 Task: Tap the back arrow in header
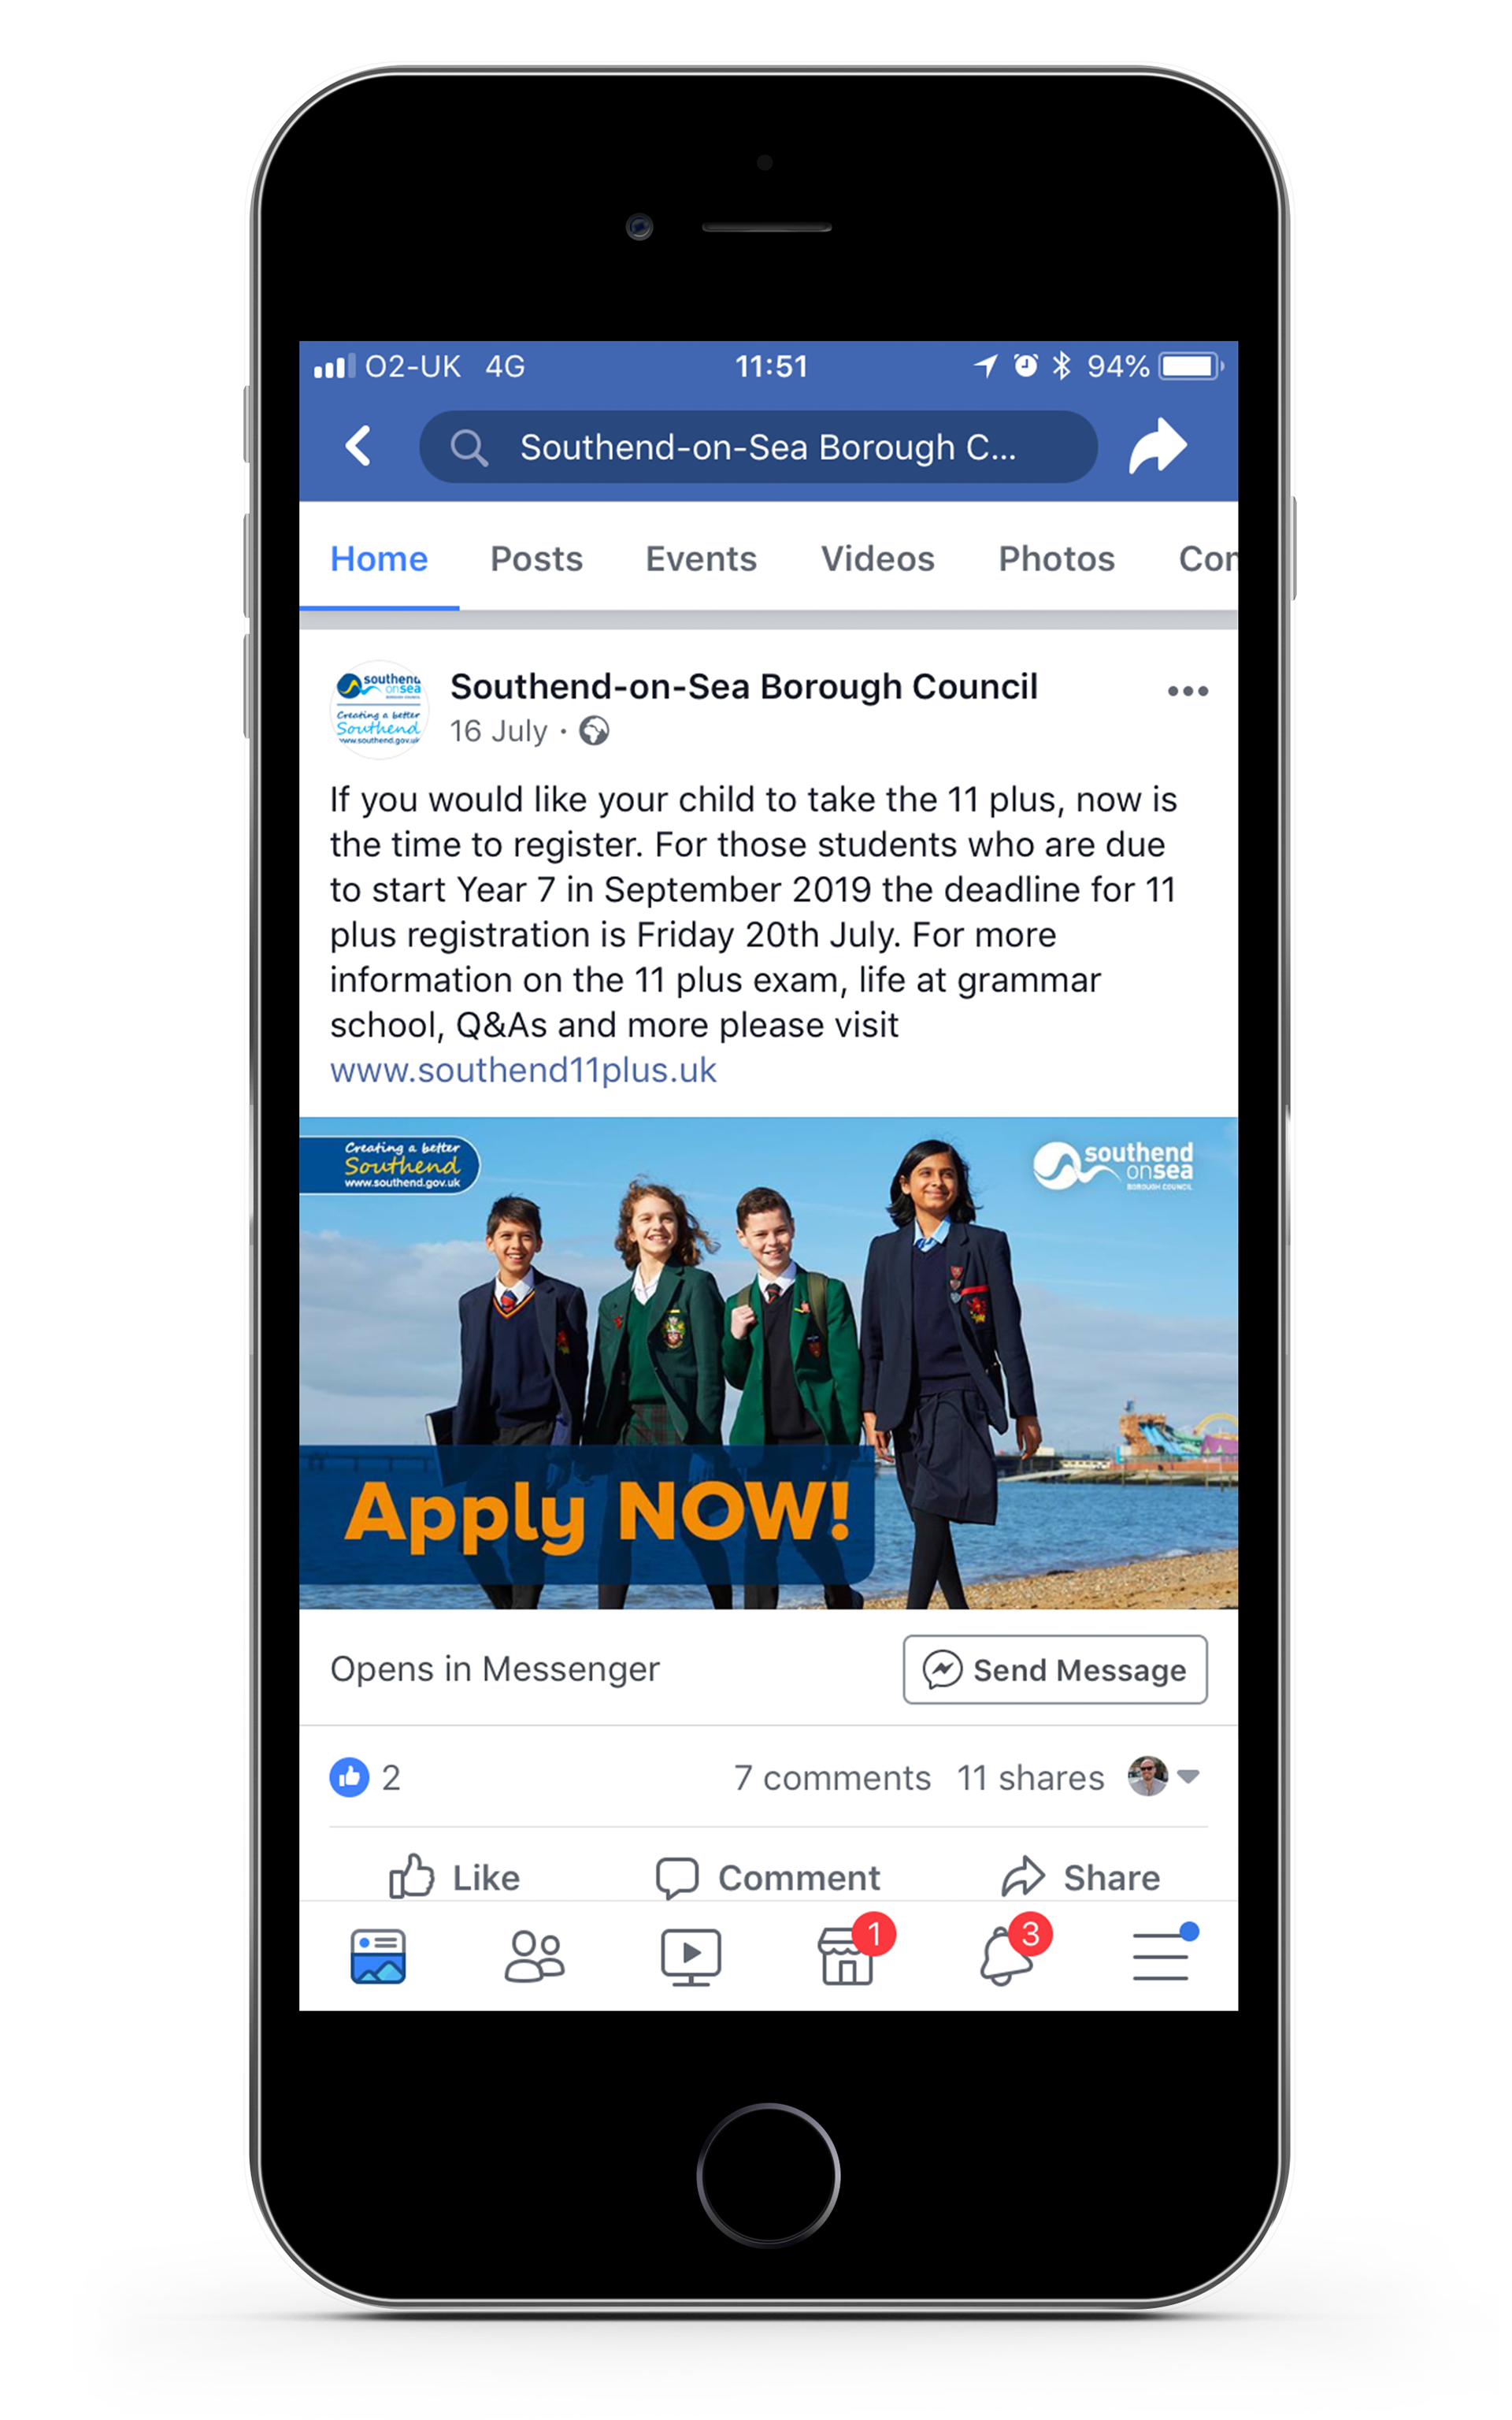point(358,446)
